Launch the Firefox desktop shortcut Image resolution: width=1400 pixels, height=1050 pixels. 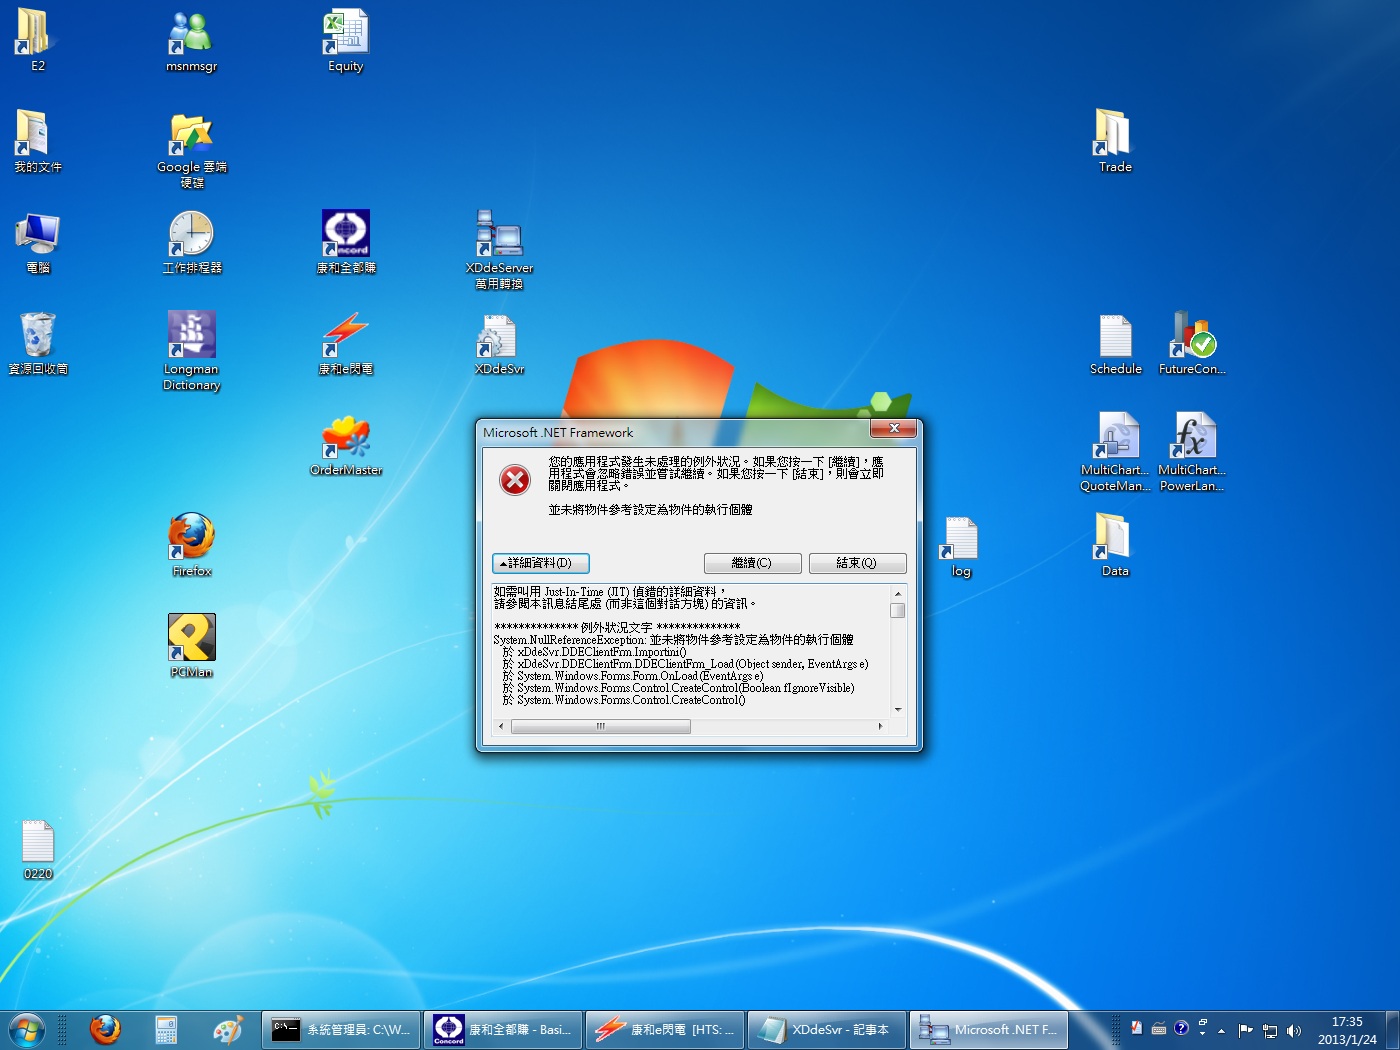[191, 545]
